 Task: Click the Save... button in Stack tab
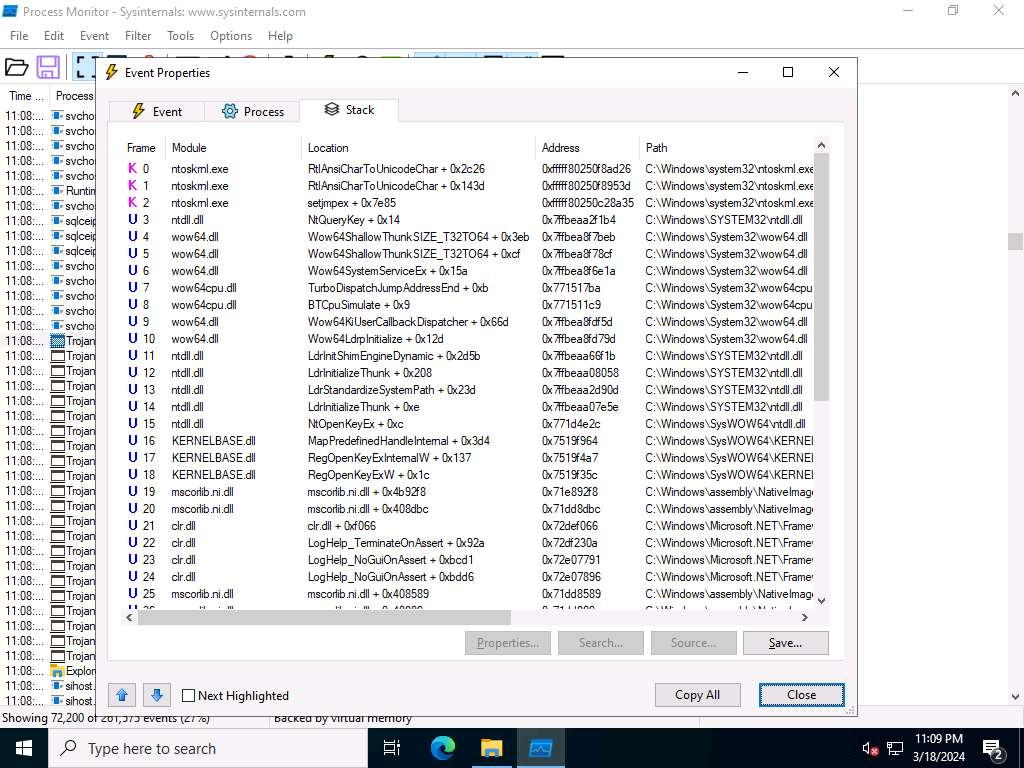coord(785,643)
